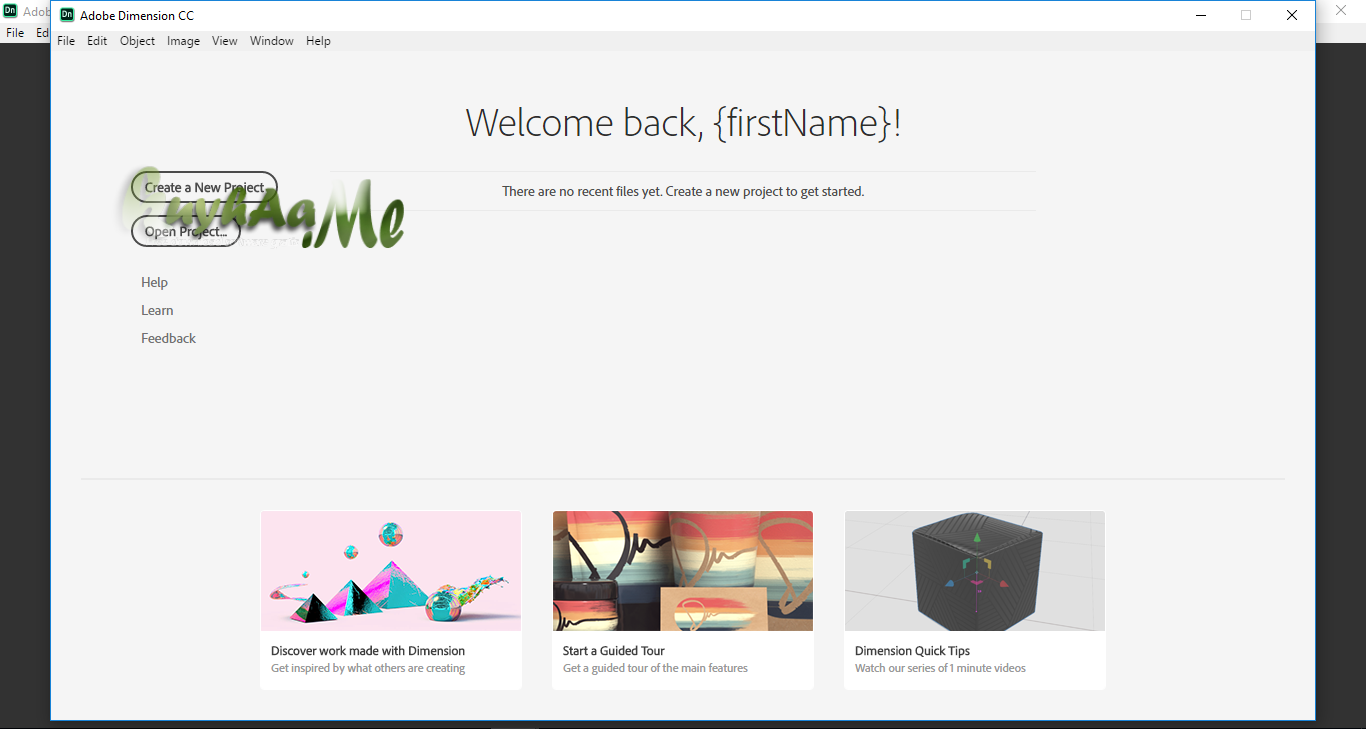Click 'Get inspired by what others are creating'
This screenshot has width=1366, height=729.
(x=368, y=668)
